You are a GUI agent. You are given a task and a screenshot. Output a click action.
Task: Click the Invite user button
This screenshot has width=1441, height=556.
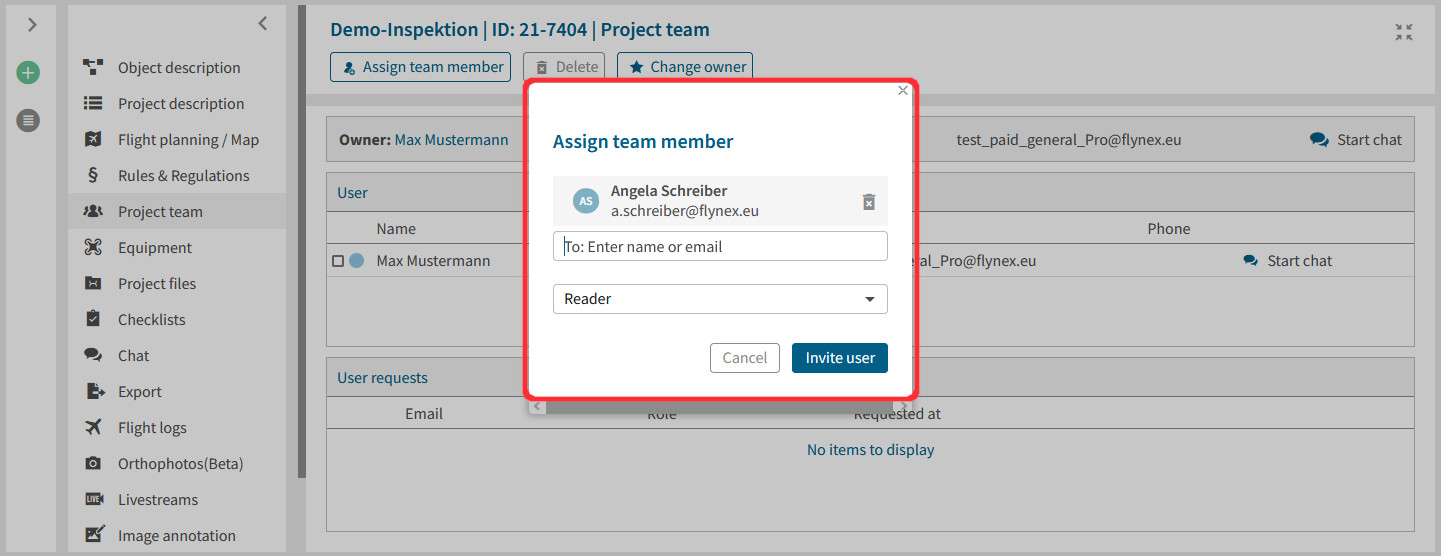coord(840,358)
